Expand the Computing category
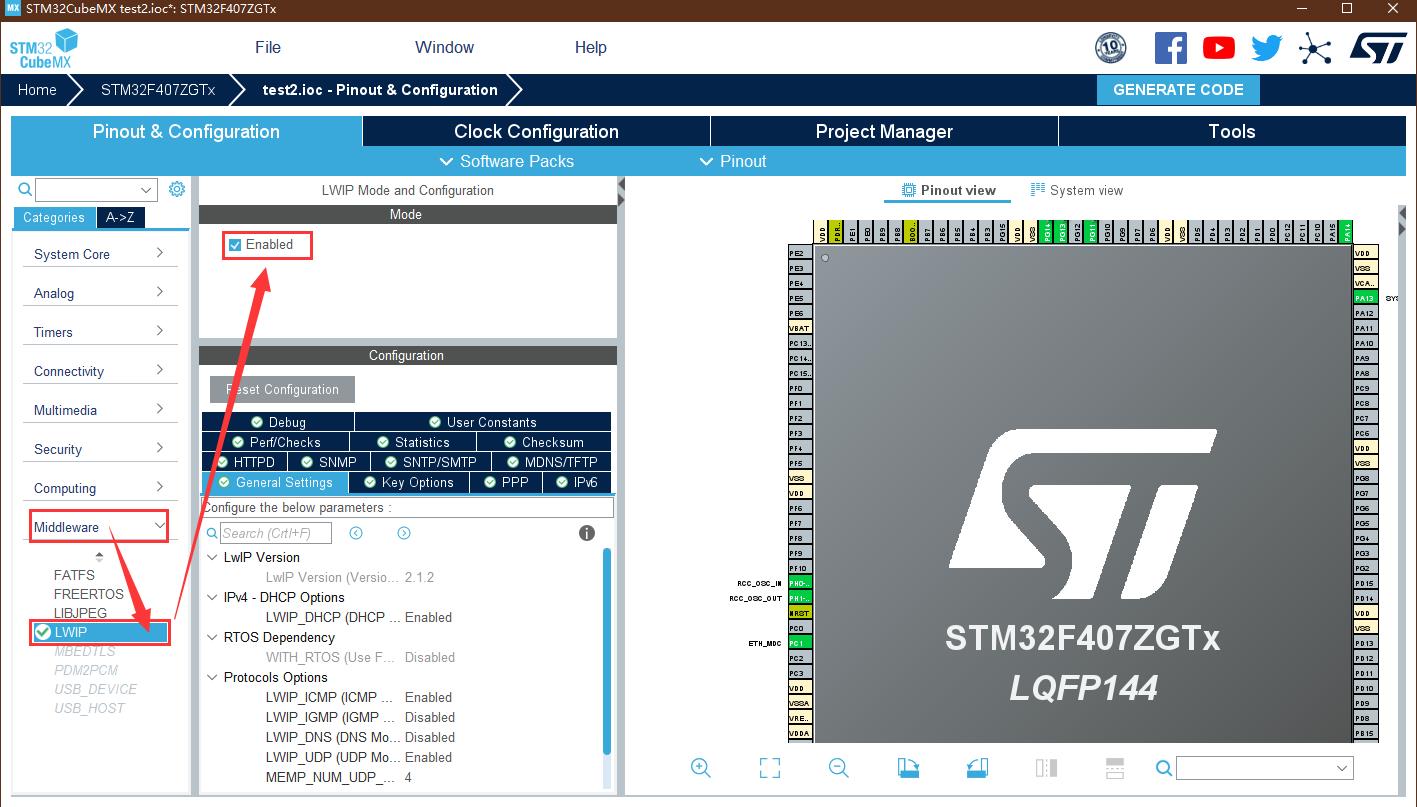1417x807 pixels. pos(100,488)
